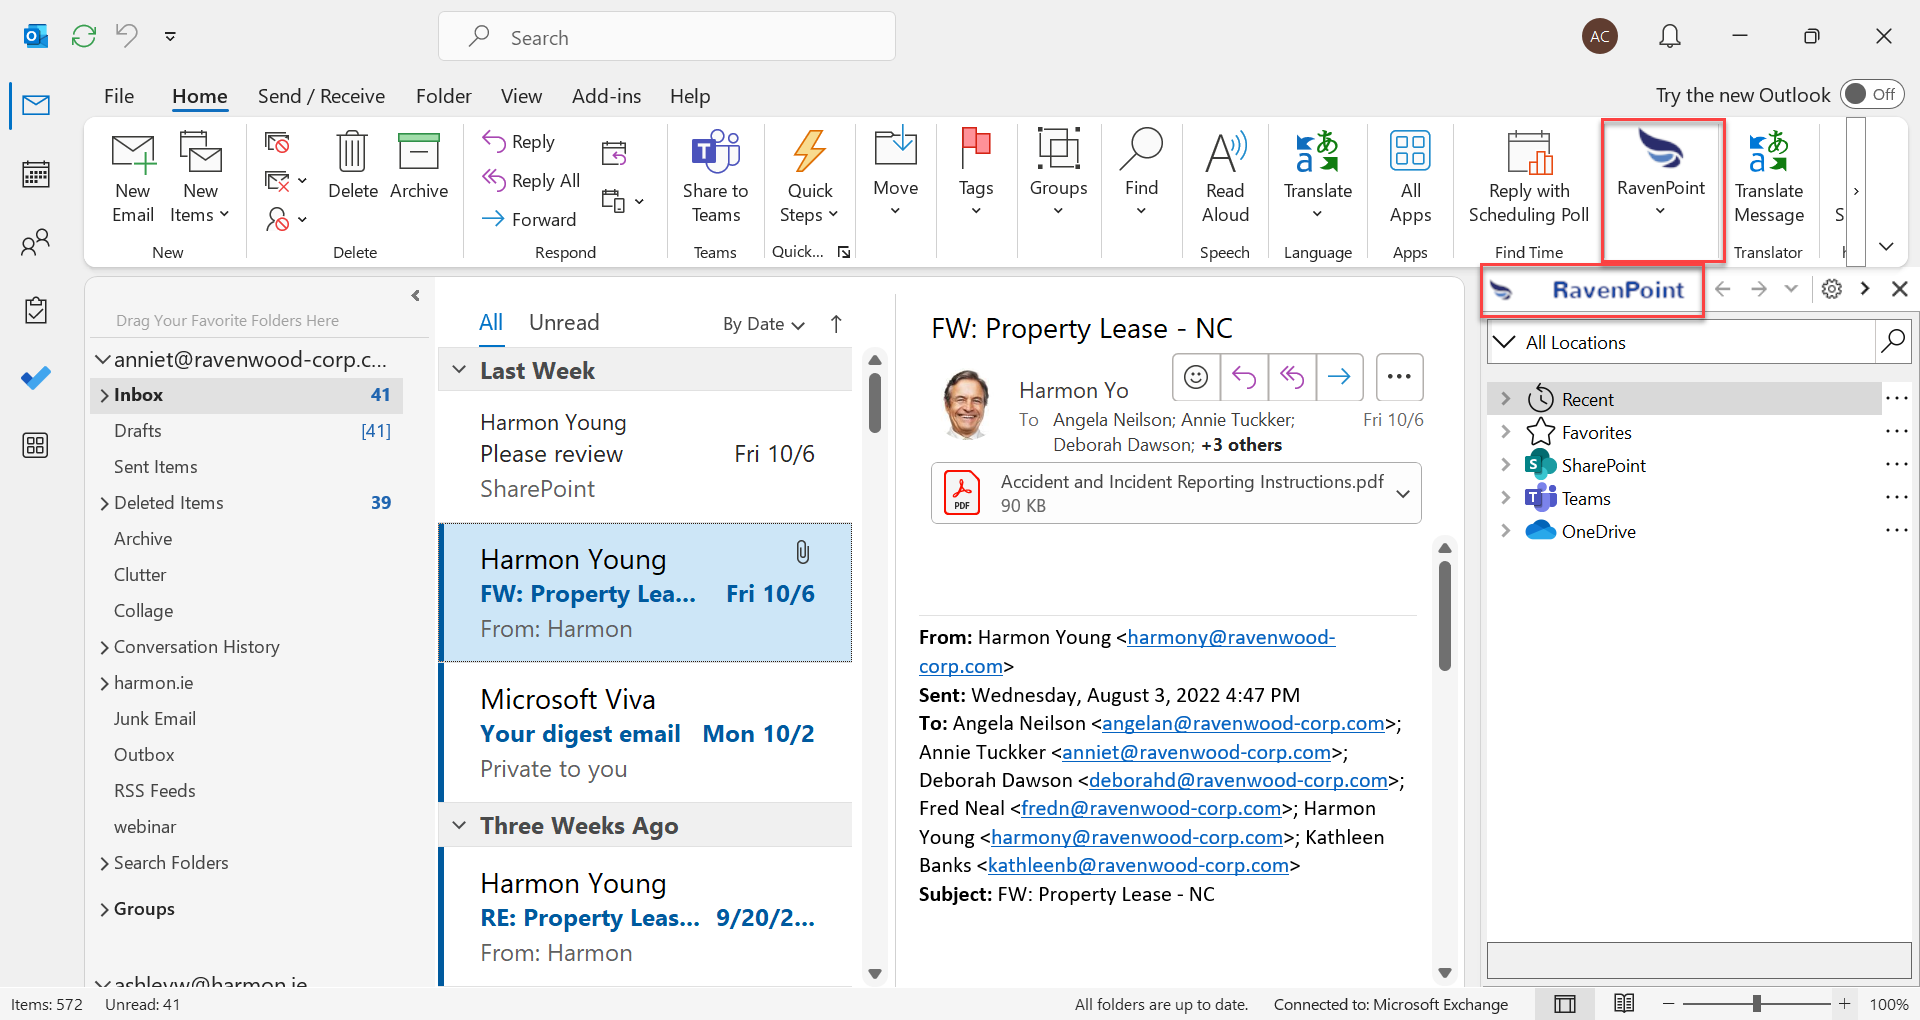The width and height of the screenshot is (1920, 1020).
Task: Click the RavenPoint search magnifier icon
Action: [1893, 342]
